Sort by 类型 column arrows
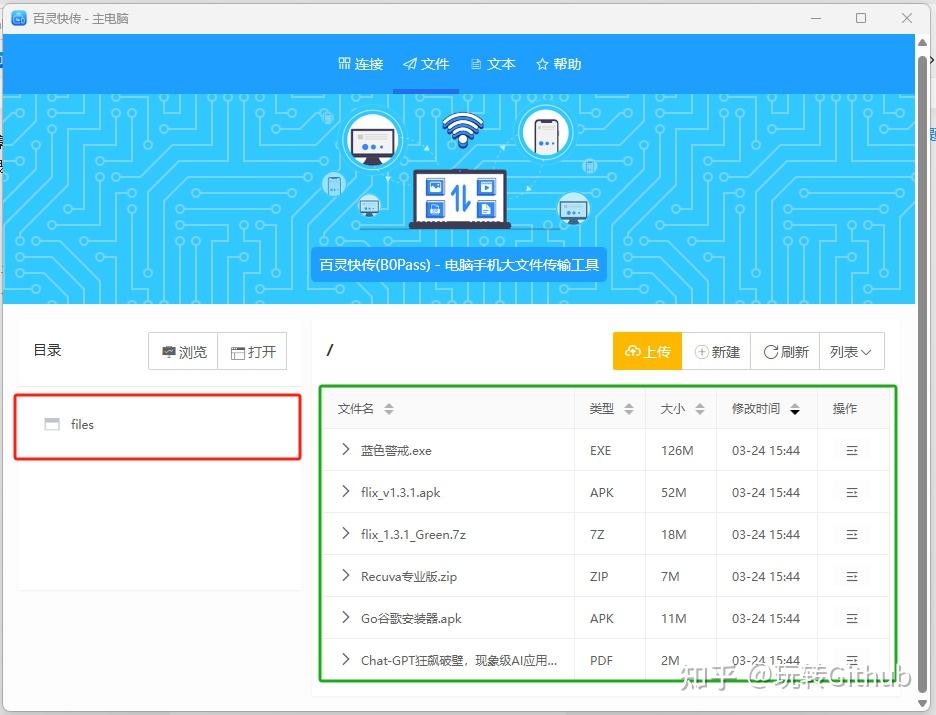Image resolution: width=936 pixels, height=715 pixels. [x=629, y=409]
